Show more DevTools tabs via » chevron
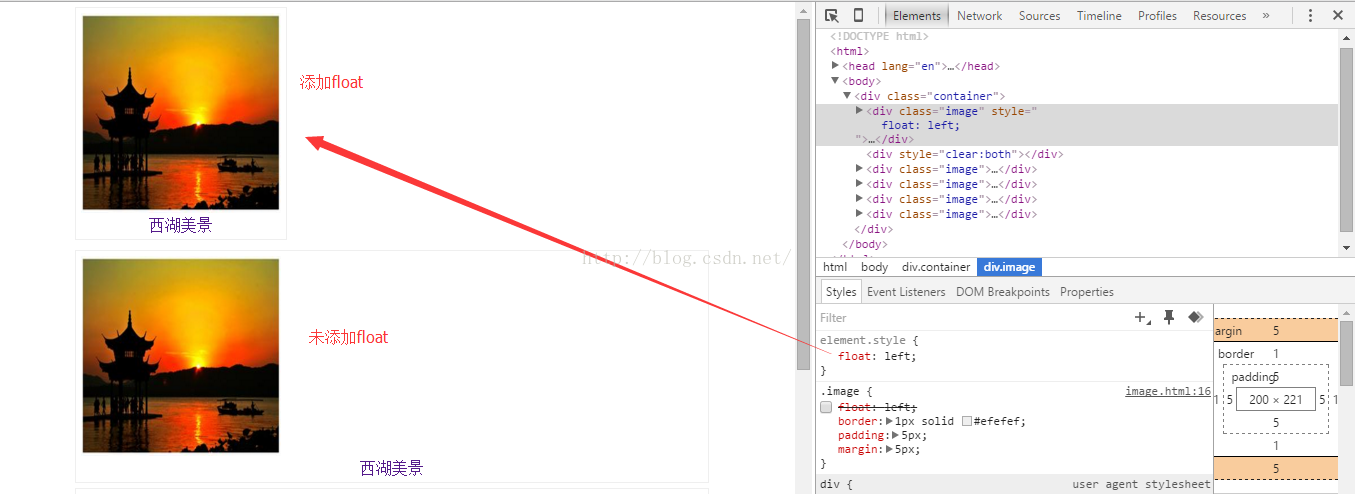The width and height of the screenshot is (1355, 494). coord(1266,15)
